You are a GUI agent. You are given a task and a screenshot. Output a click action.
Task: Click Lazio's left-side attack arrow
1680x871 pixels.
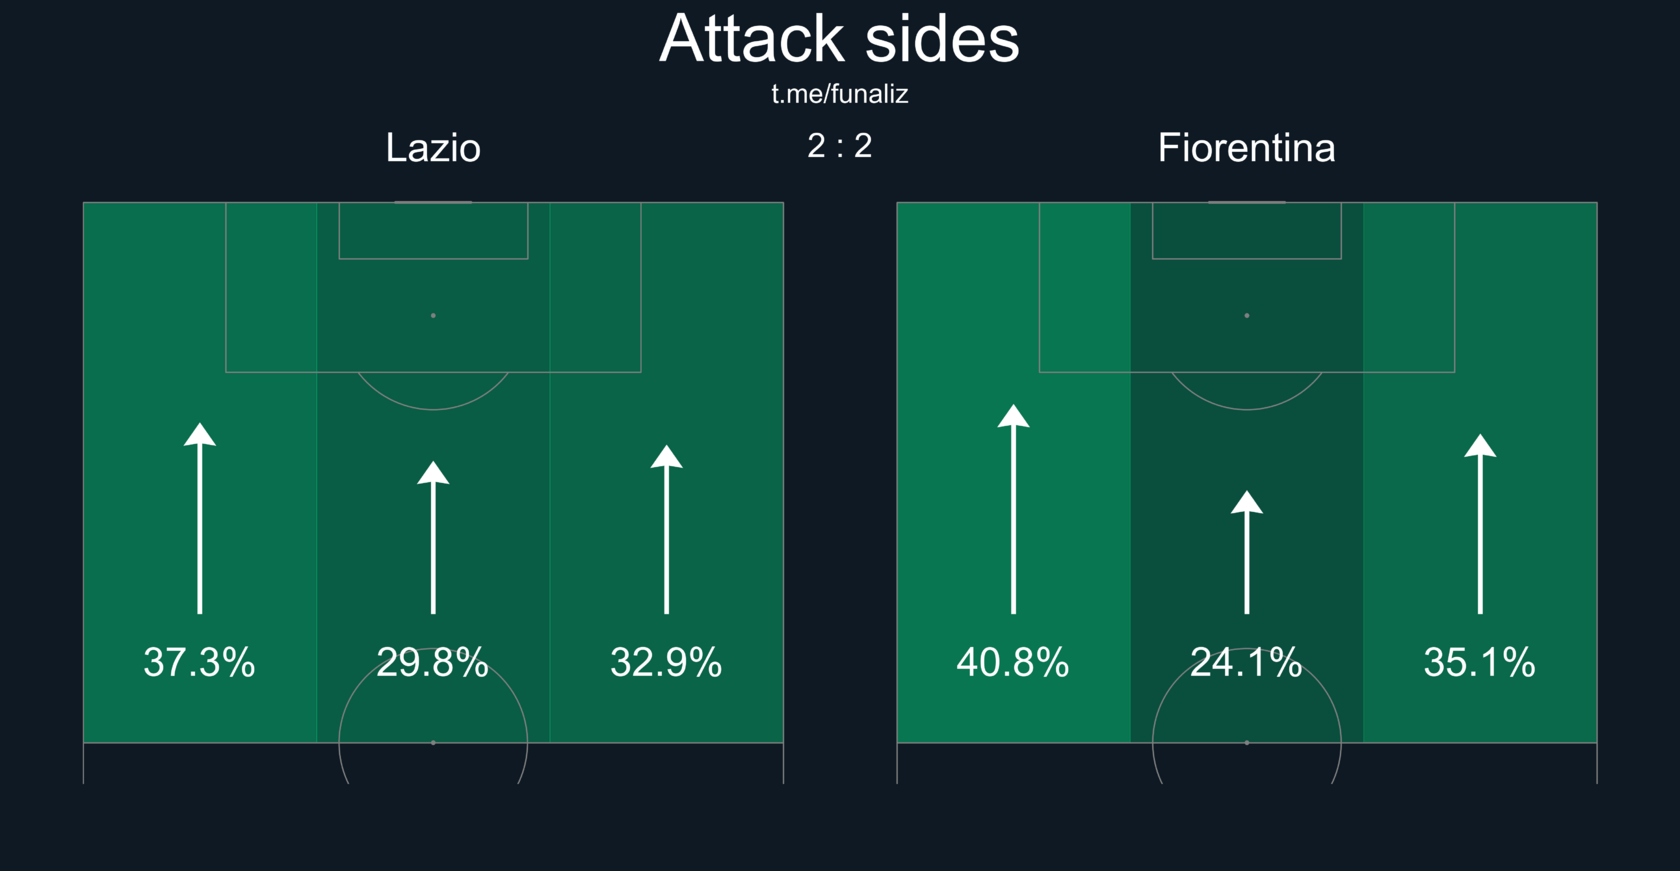(200, 520)
